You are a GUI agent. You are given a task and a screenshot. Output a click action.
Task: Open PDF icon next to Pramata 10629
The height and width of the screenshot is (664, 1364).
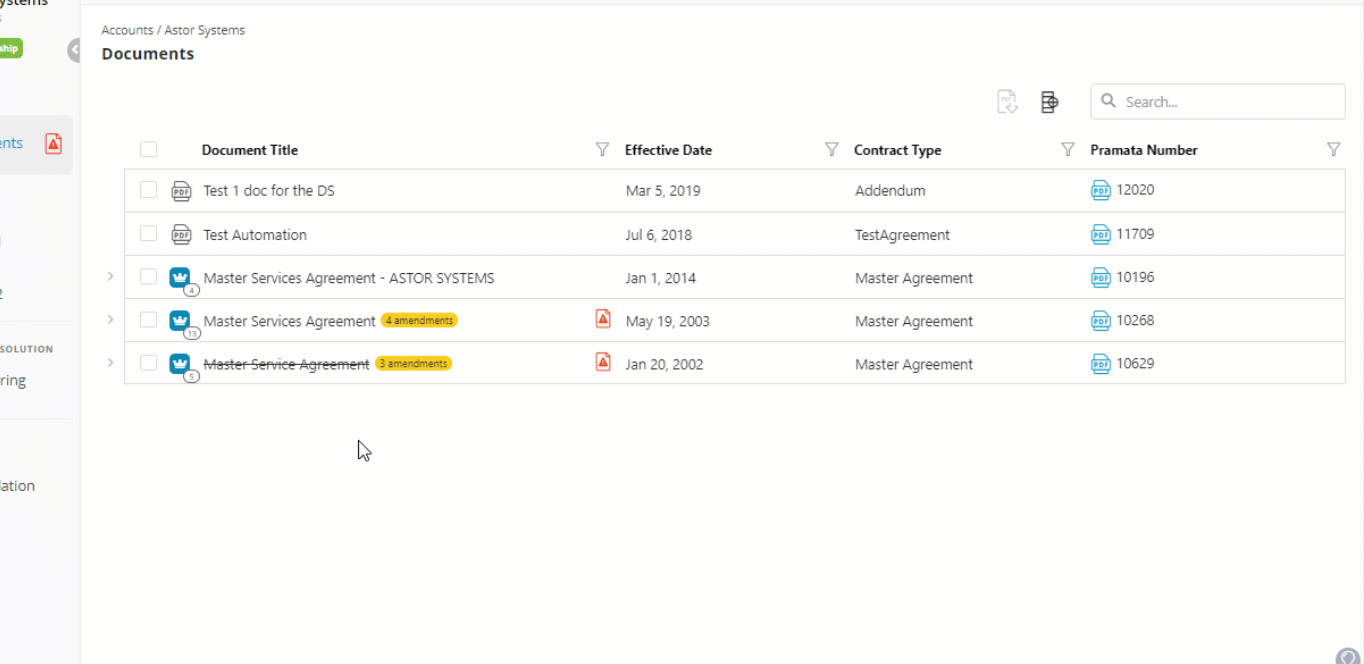pos(1101,363)
